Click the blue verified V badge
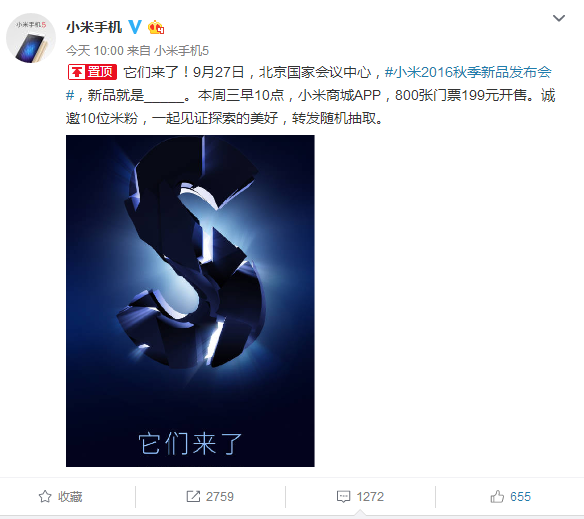 pyautogui.click(x=135, y=27)
